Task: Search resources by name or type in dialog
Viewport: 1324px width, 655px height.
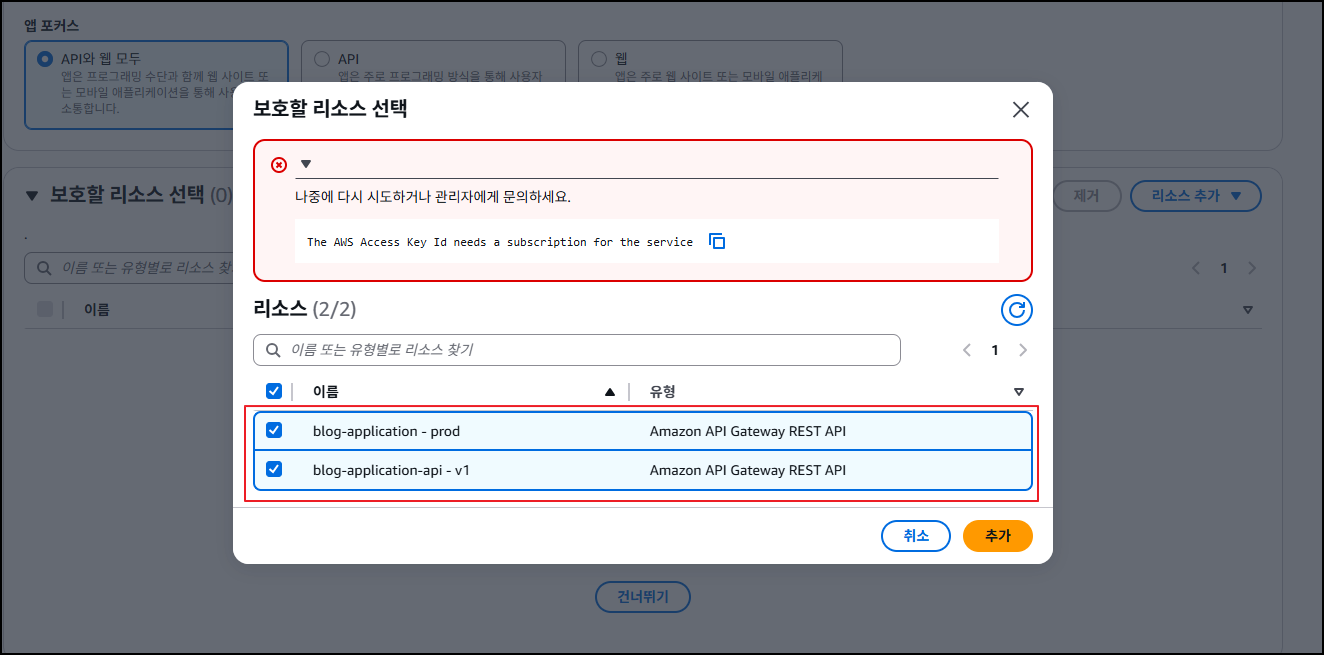Action: click(x=577, y=350)
